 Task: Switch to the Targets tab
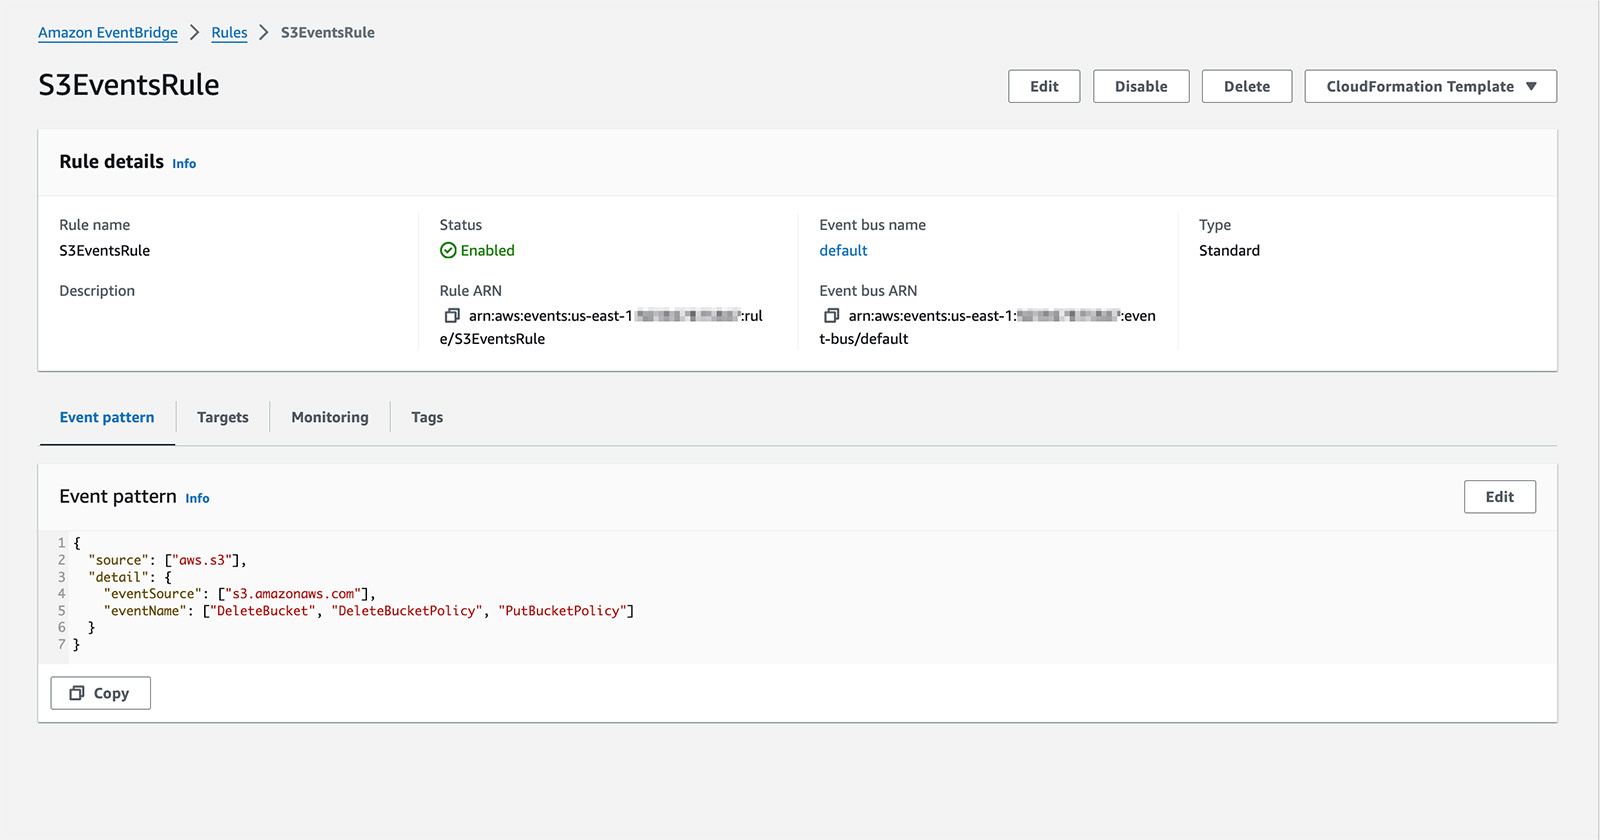click(x=222, y=417)
